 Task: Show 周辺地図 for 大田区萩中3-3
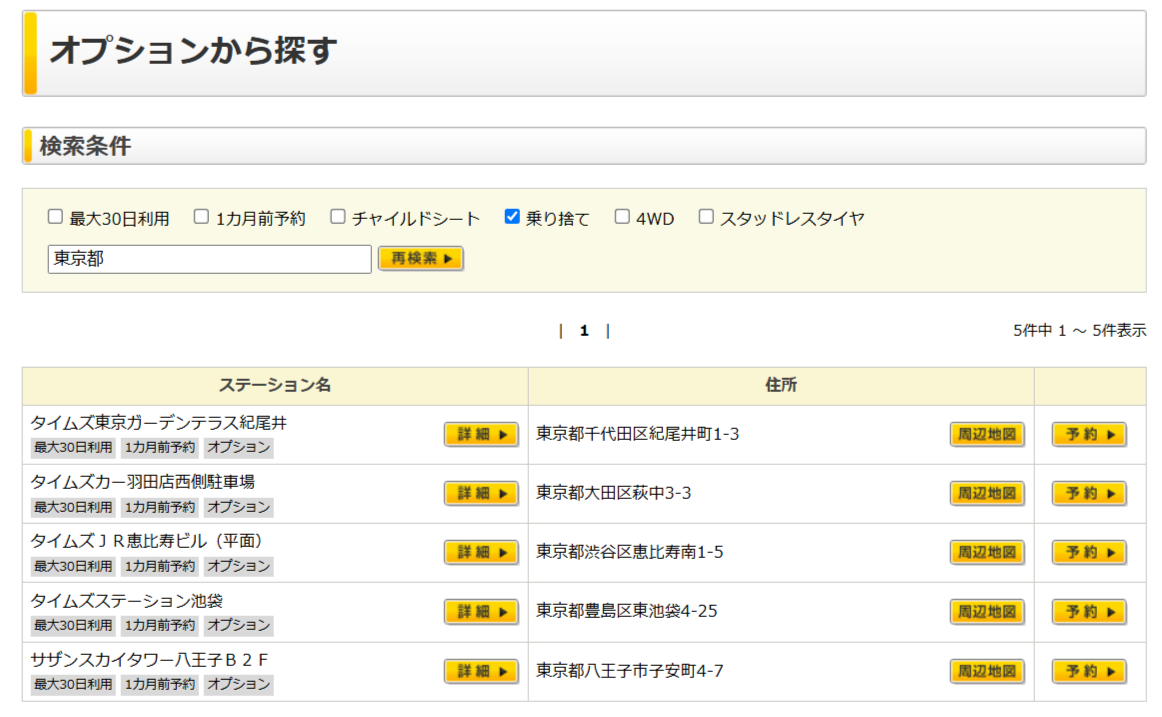click(987, 493)
